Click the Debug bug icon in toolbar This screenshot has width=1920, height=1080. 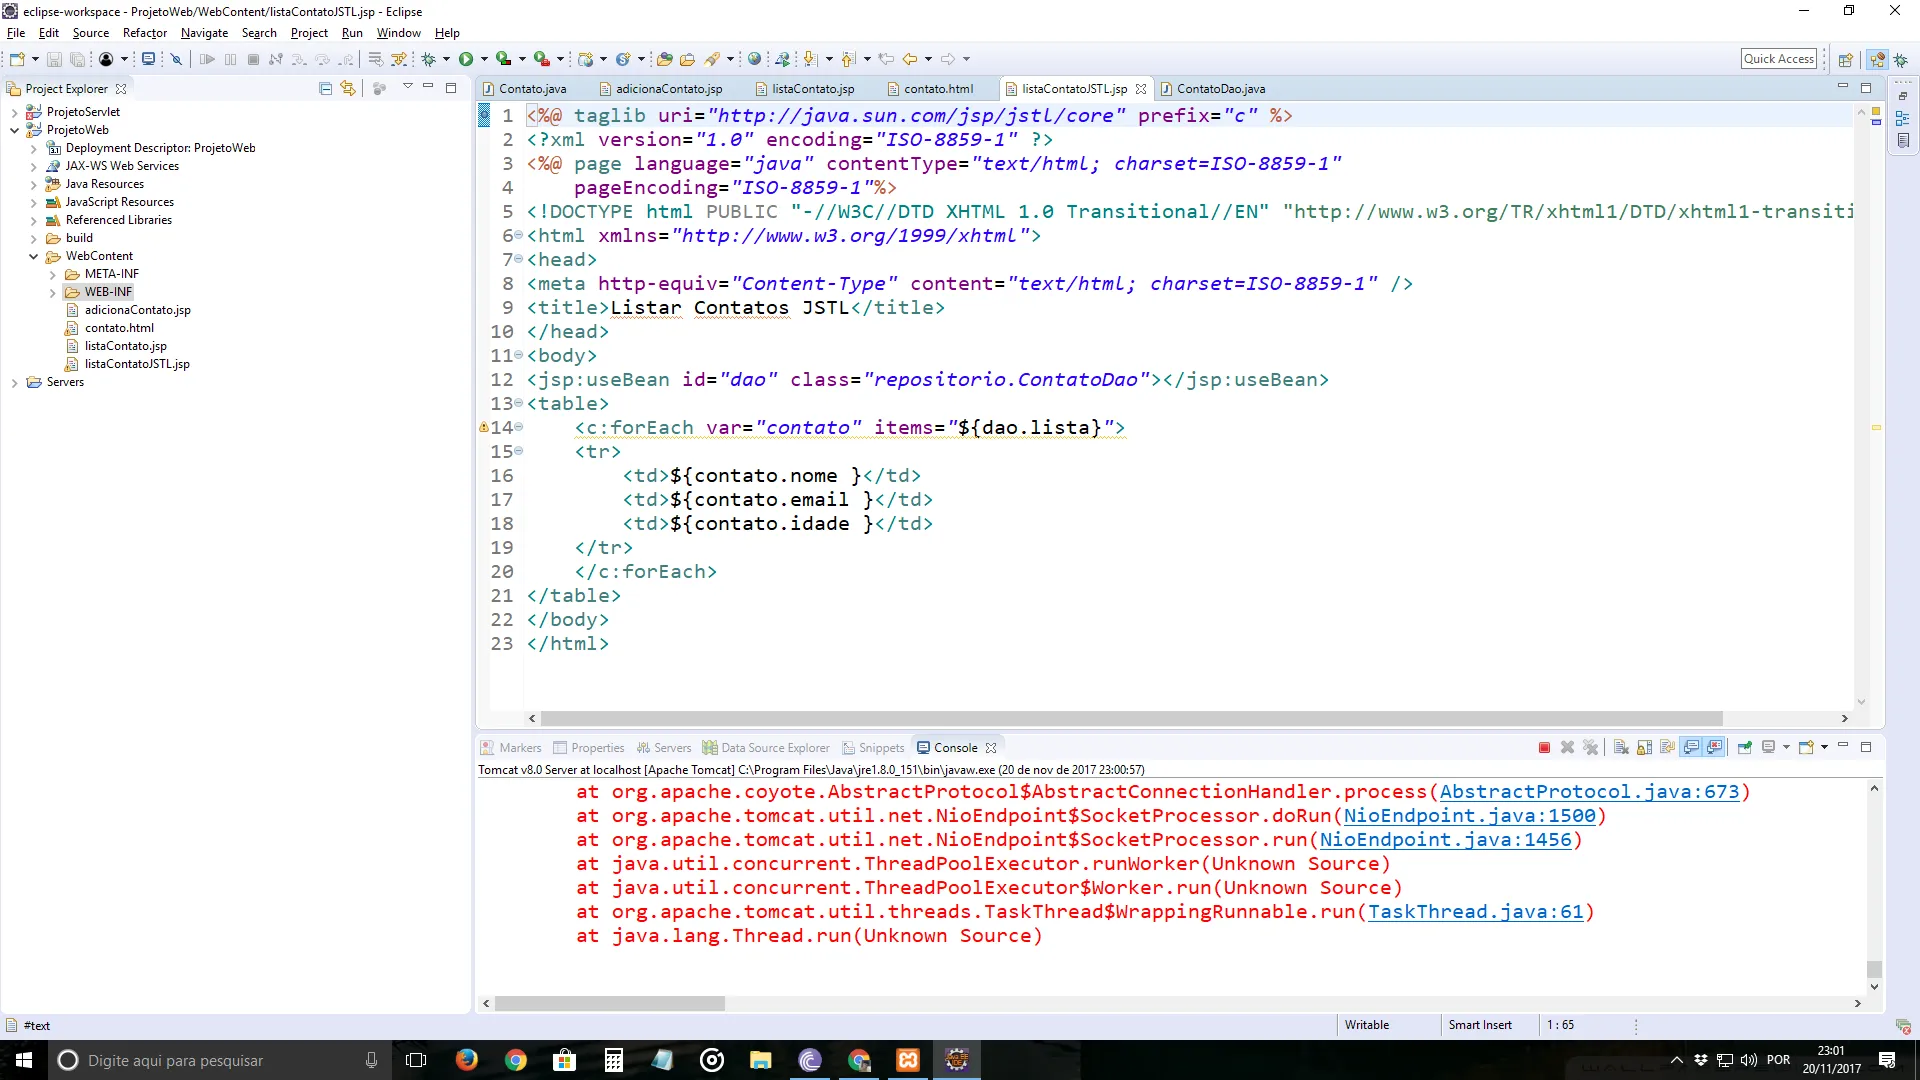428,59
